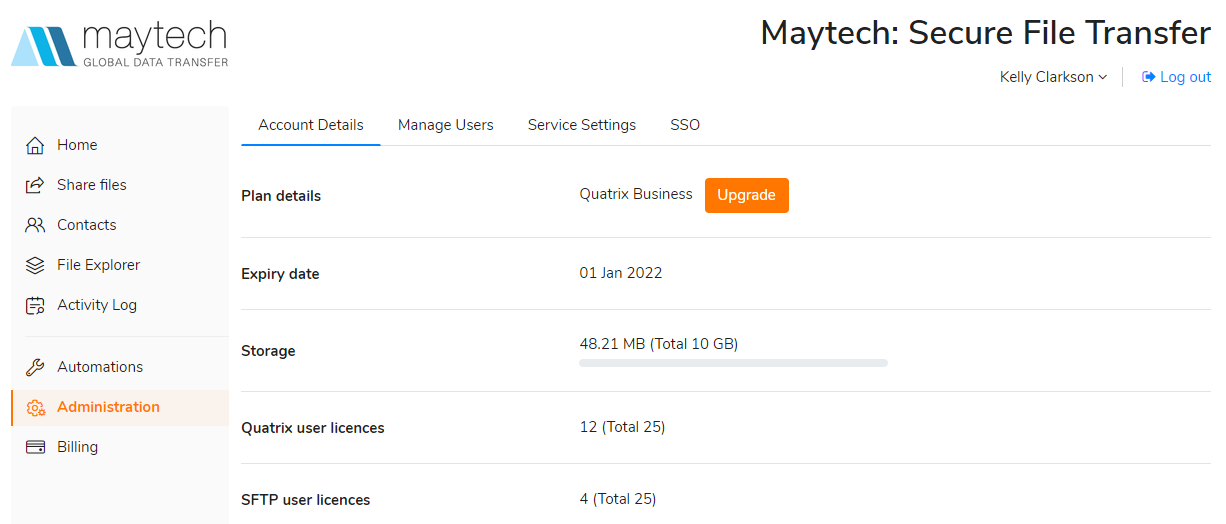Image resolution: width=1226 pixels, height=524 pixels.
Task: Click the Log out link text
Action: pyautogui.click(x=1186, y=77)
